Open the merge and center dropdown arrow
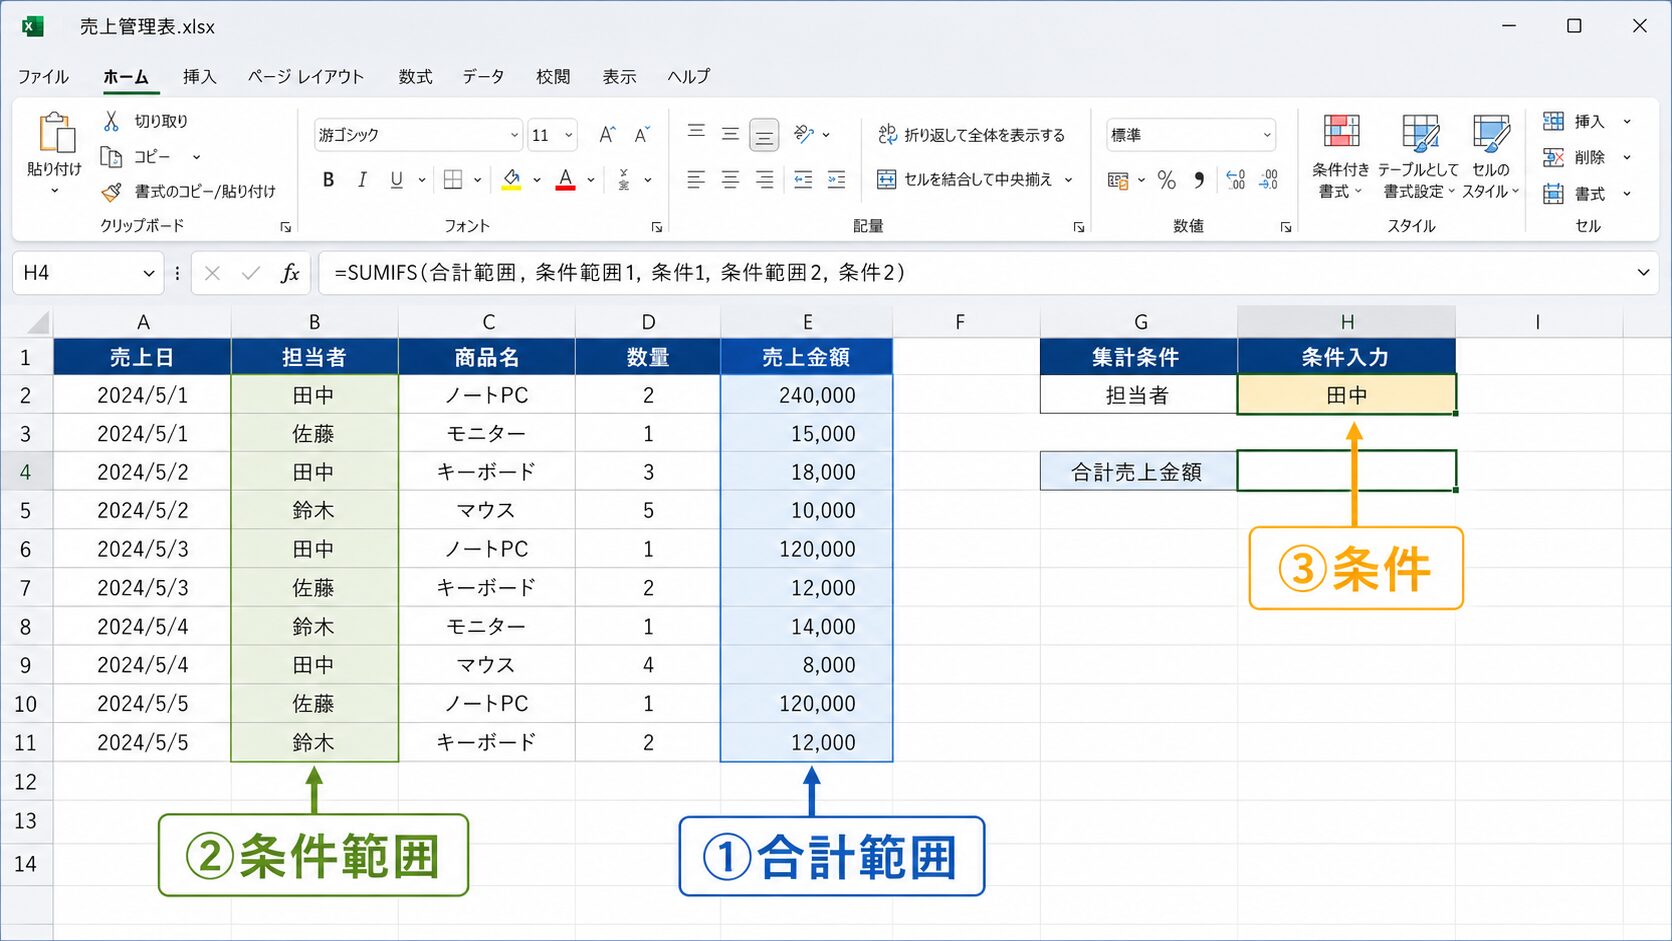The height and width of the screenshot is (941, 1672). [x=1069, y=180]
